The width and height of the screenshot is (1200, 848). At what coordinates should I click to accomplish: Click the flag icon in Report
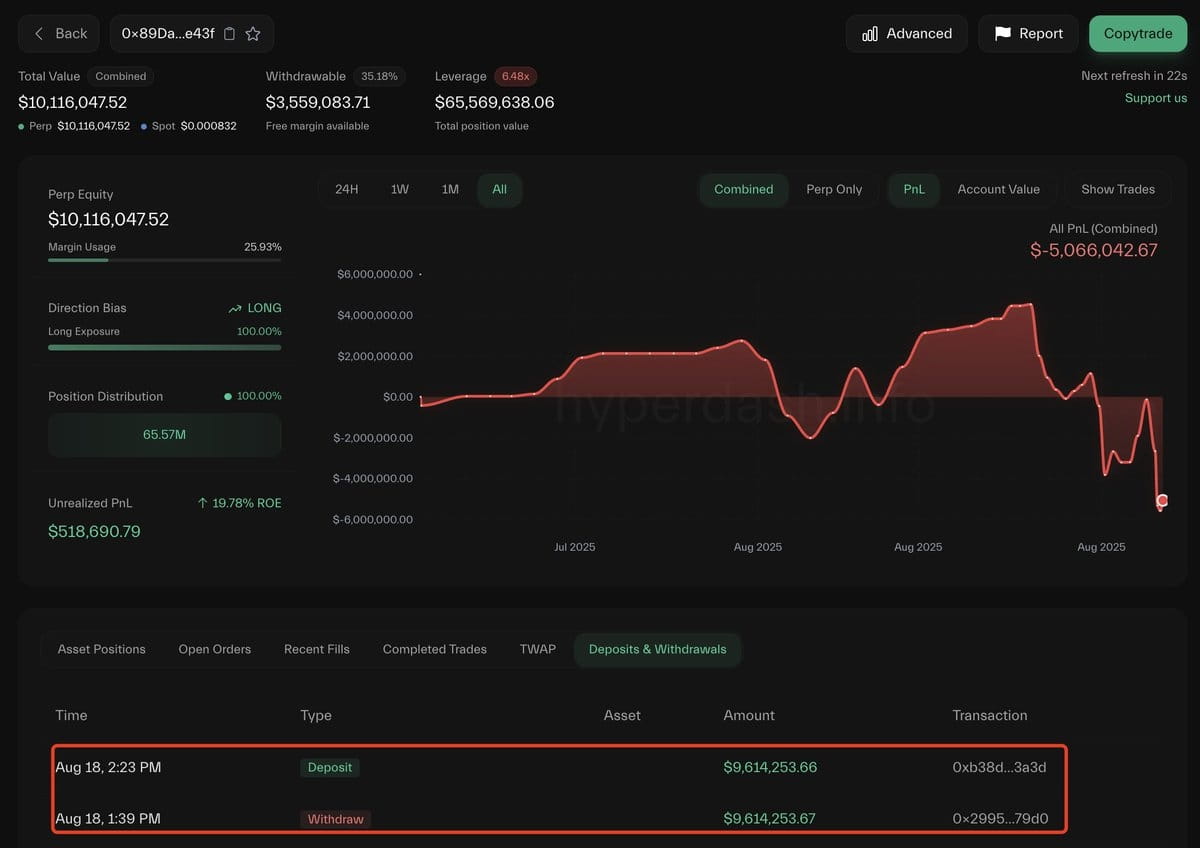(x=1002, y=34)
